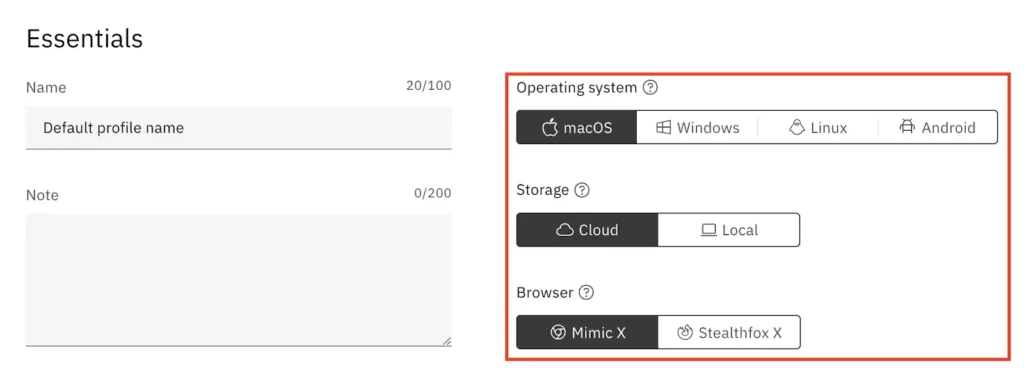Choose Local storage option
1024x380 pixels.
point(729,230)
